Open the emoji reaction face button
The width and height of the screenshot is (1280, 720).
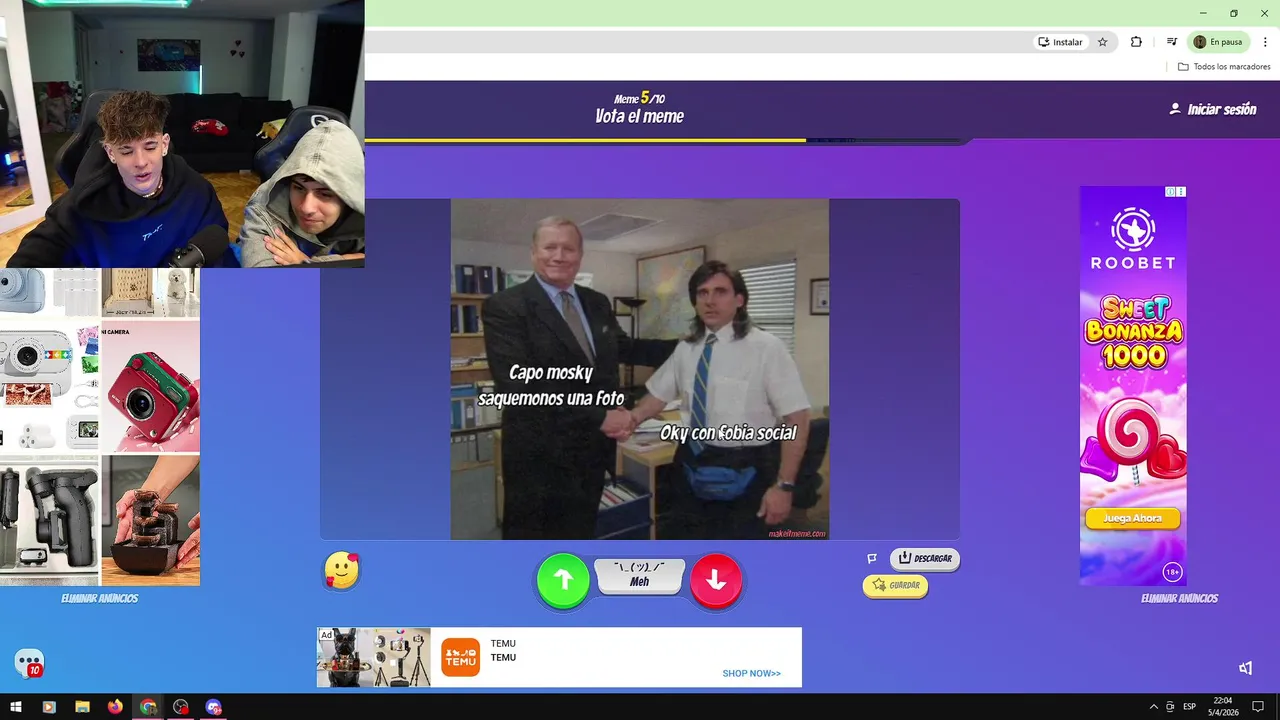pyautogui.click(x=342, y=571)
